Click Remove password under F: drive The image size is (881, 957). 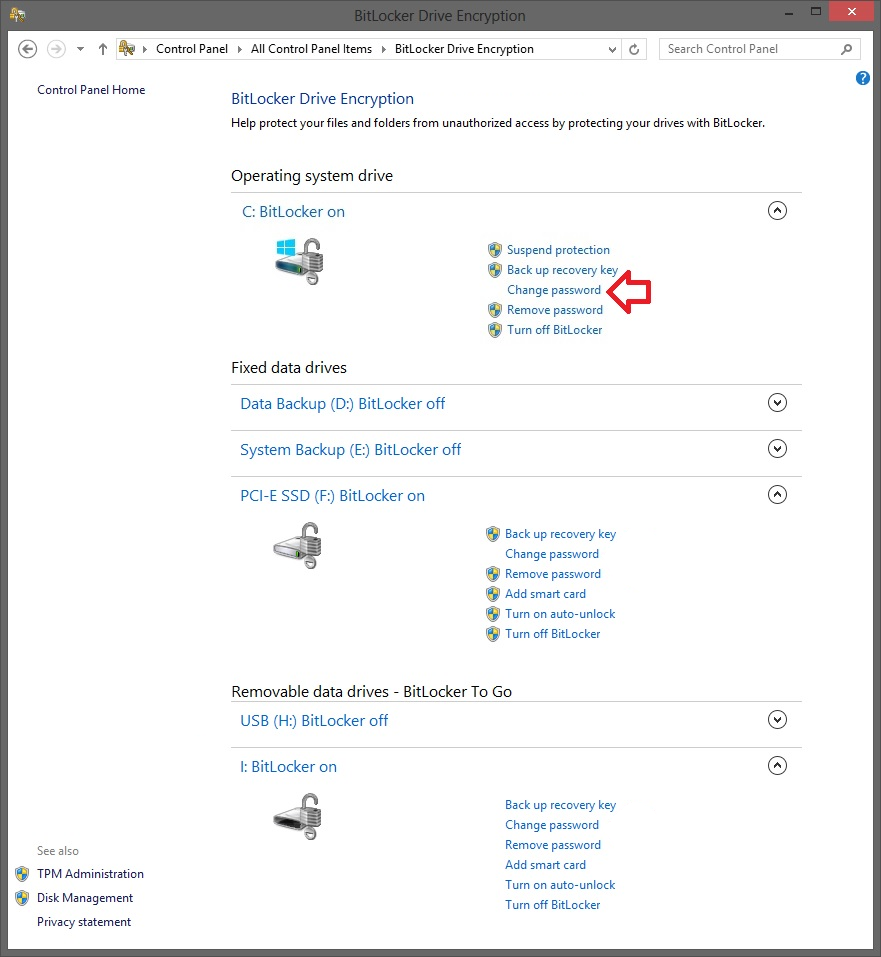(x=553, y=574)
